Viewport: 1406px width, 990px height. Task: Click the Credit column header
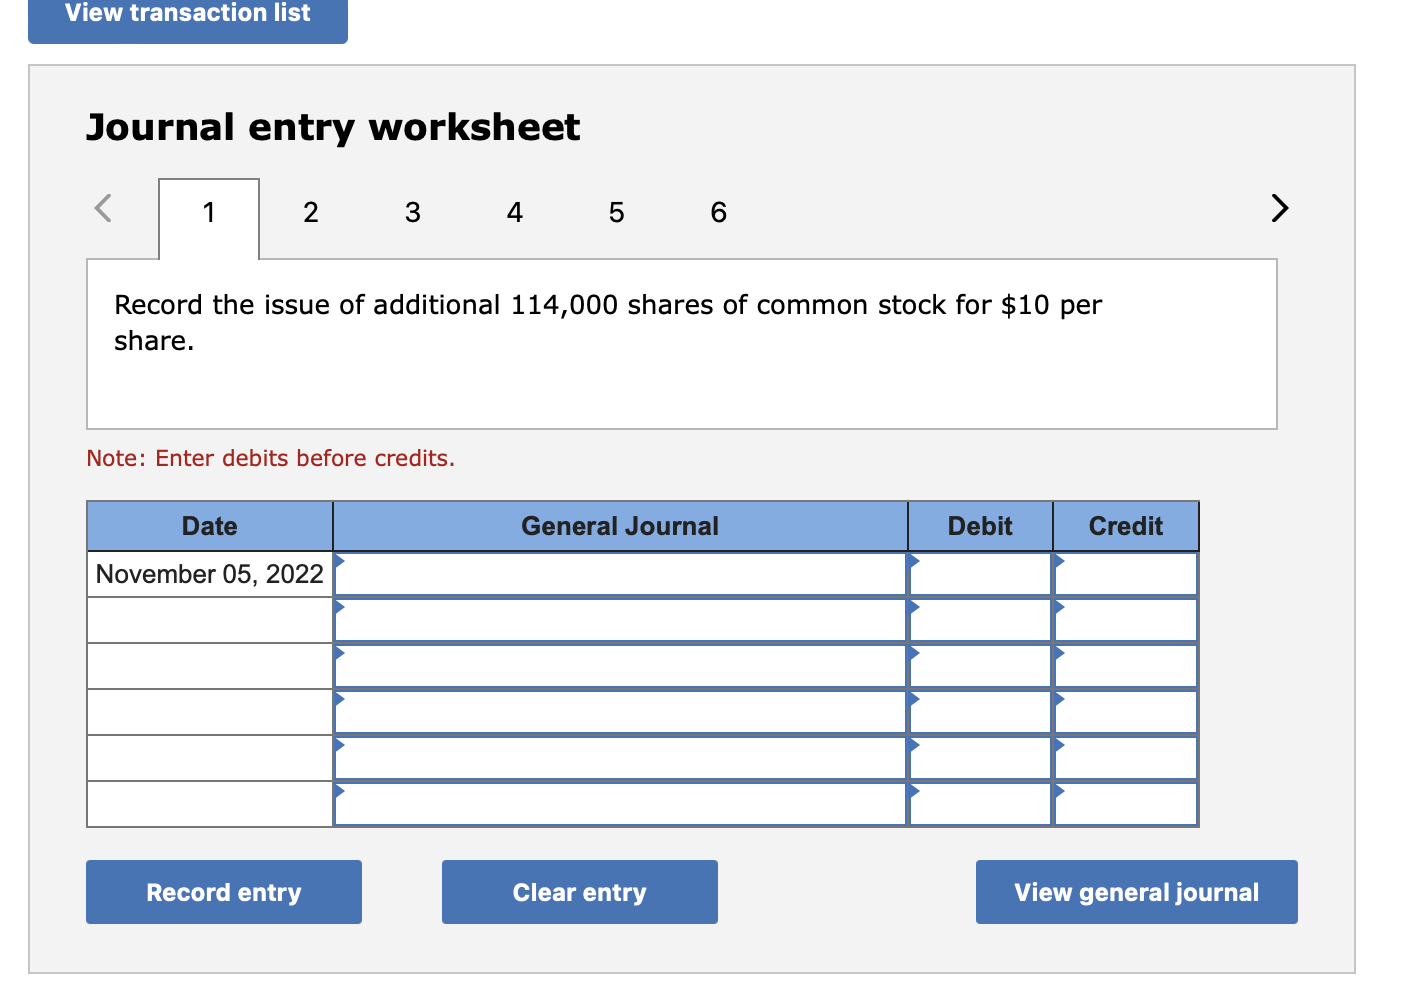coord(1126,526)
